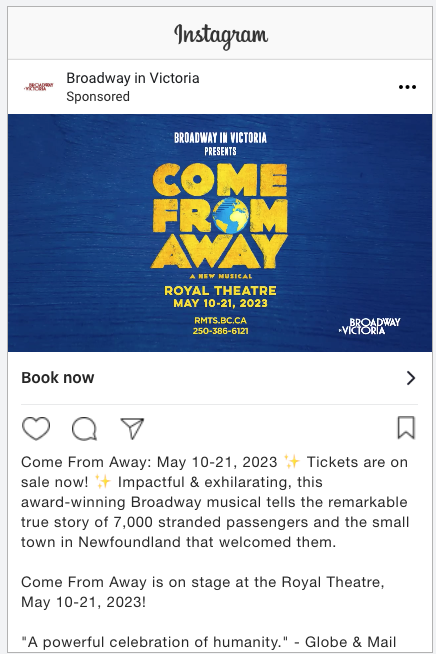Click the phone number 250-386-6121

point(220,331)
